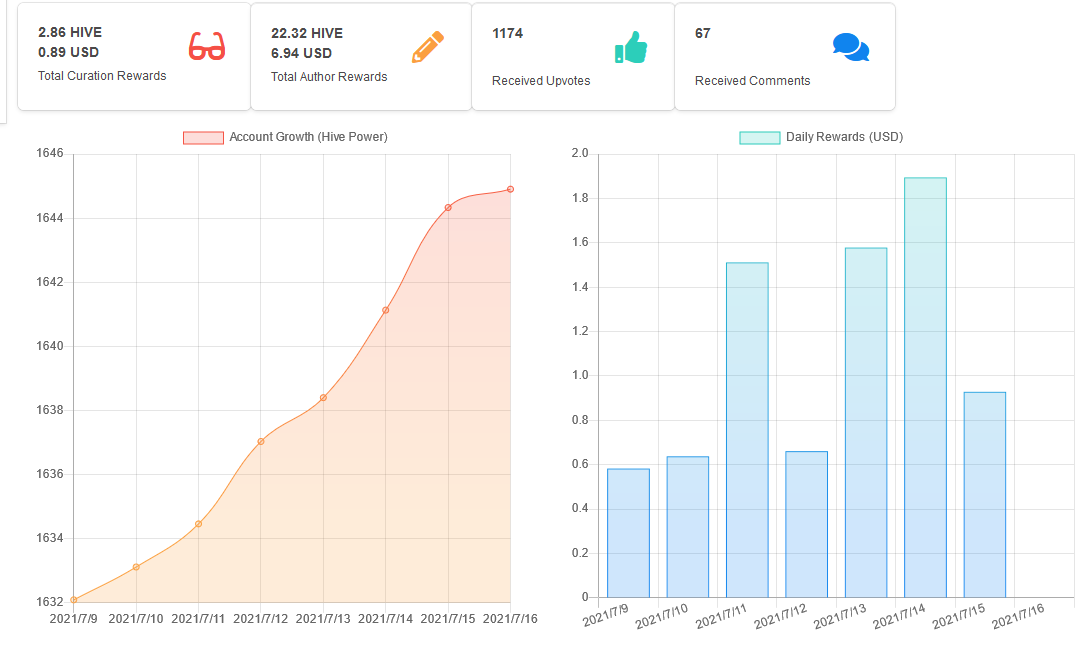Select the 2021/7/10 daily rewards bar
Viewport: 1088px width, 665px height.
click(x=688, y=527)
